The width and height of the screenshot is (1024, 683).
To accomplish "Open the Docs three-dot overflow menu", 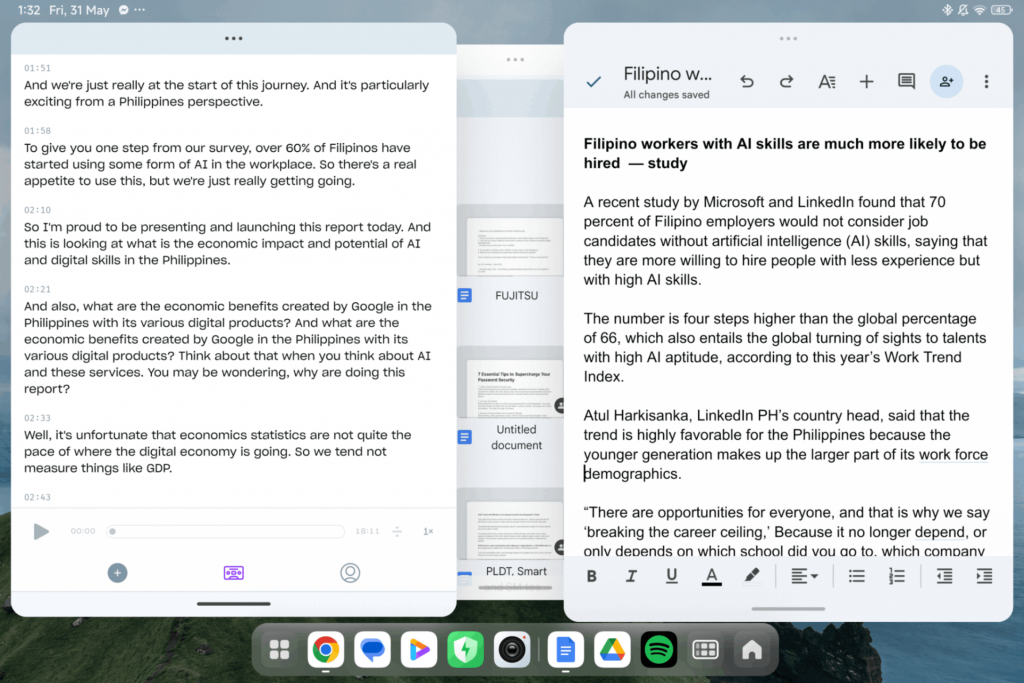I will 986,82.
